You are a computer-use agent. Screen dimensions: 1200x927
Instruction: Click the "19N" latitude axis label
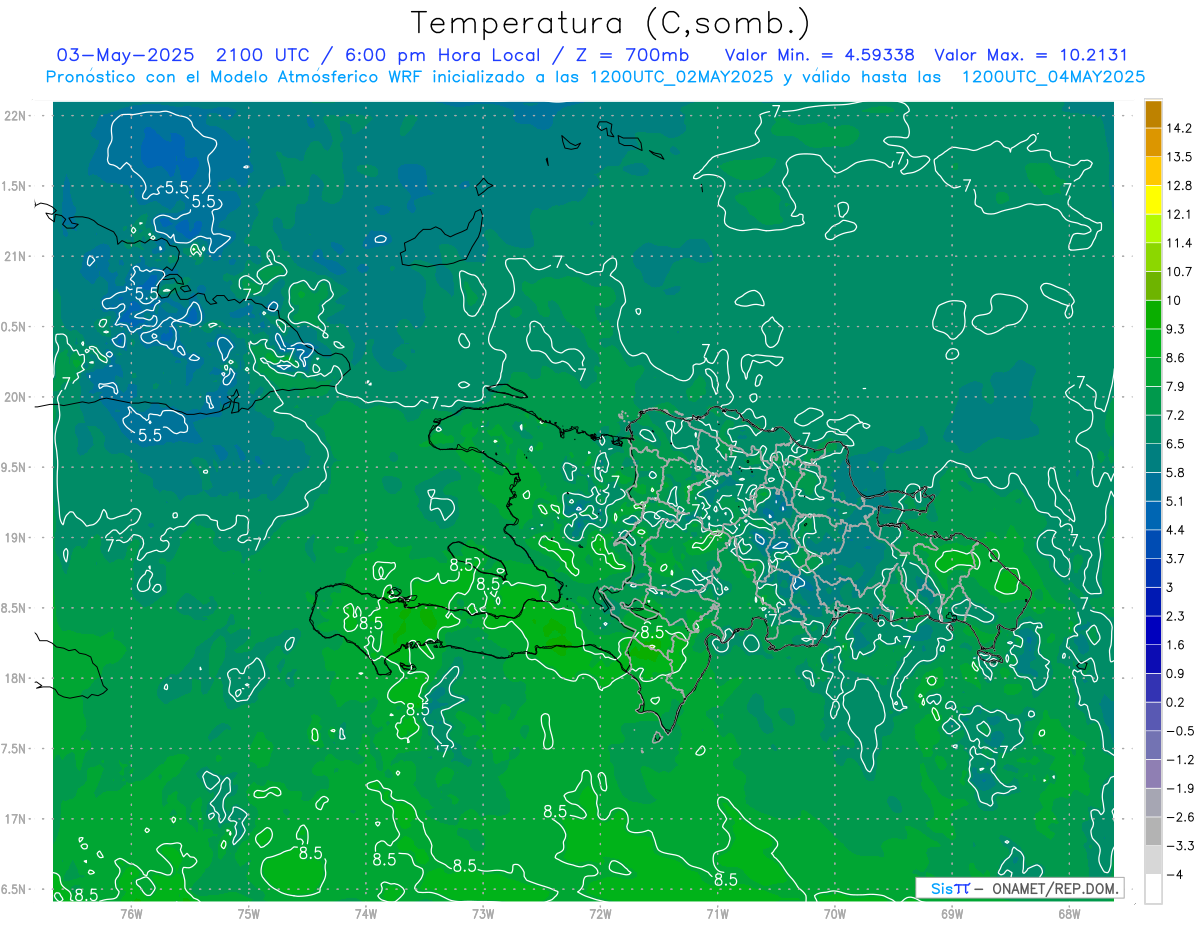[16, 538]
